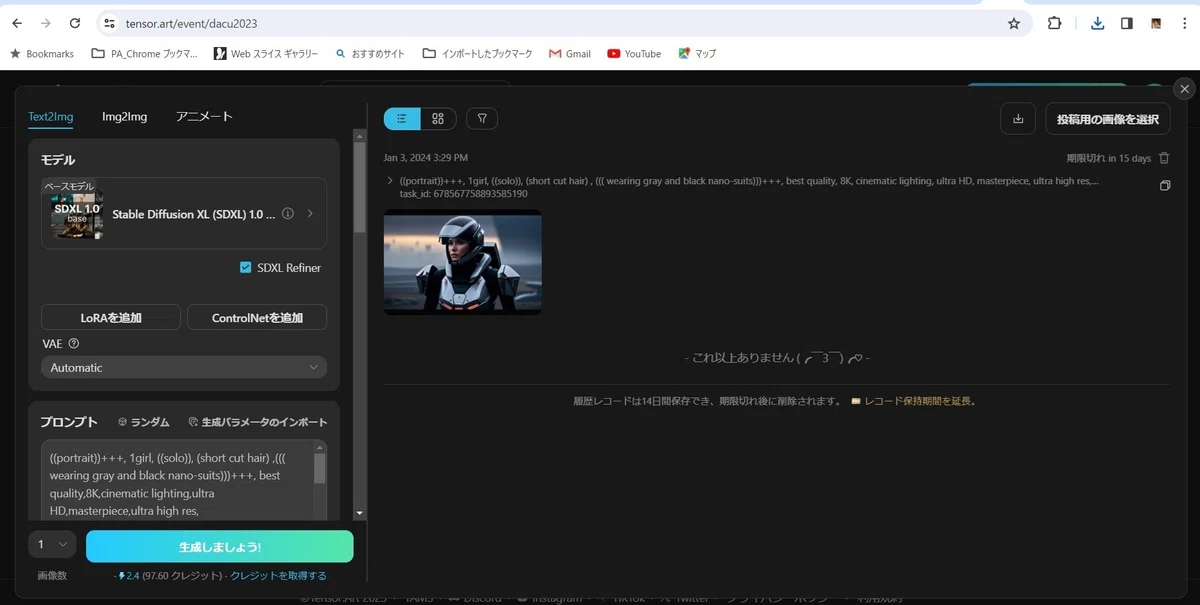The height and width of the screenshot is (605, 1200).
Task: Select Stable Diffusion XL model card
Action: pyautogui.click(x=184, y=213)
